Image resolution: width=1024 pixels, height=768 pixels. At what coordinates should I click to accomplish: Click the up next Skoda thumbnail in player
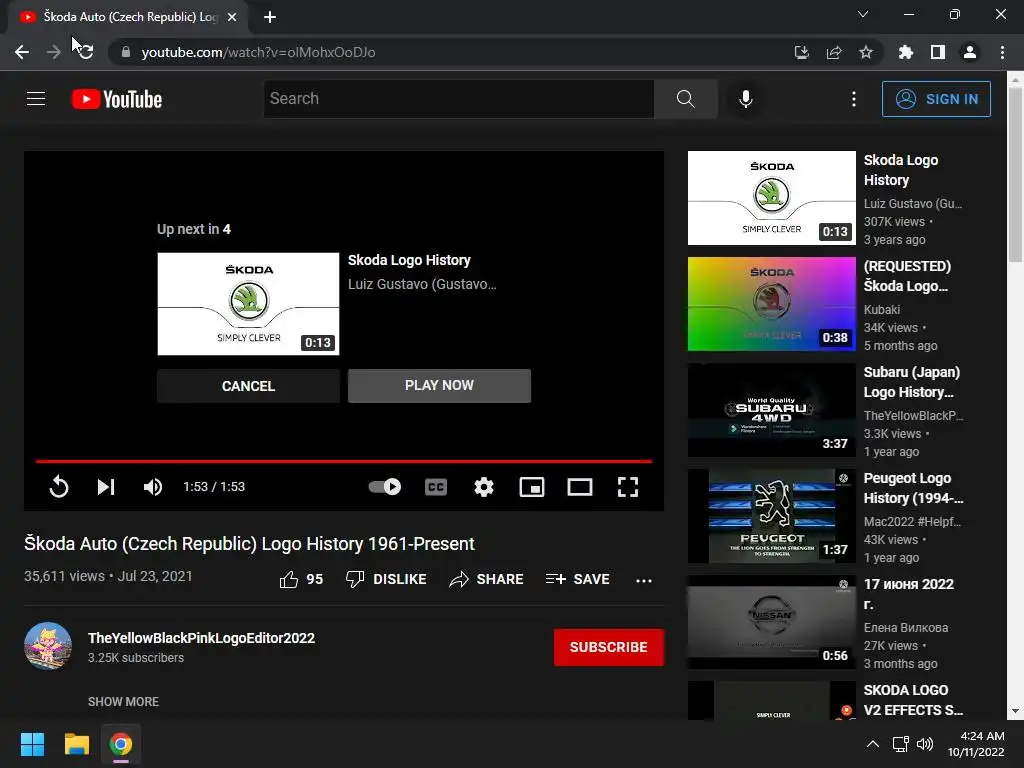pyautogui.click(x=248, y=304)
